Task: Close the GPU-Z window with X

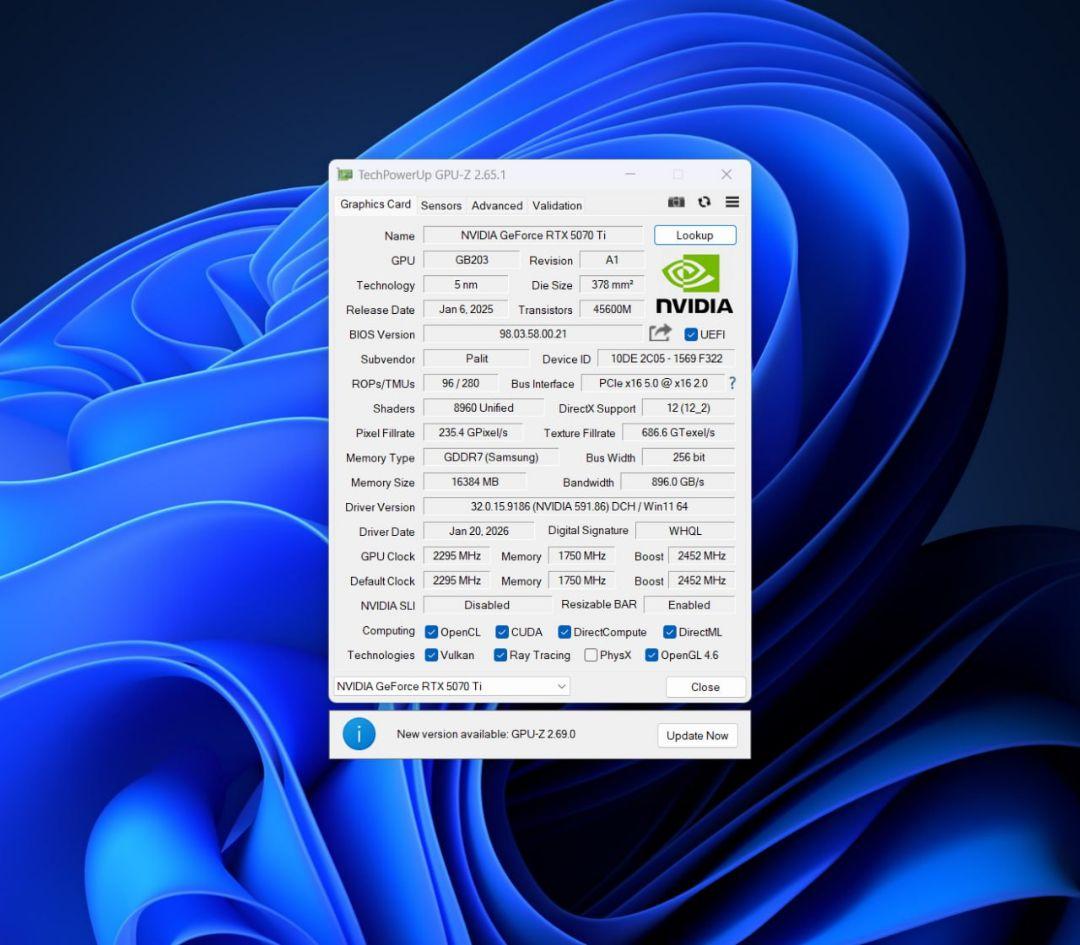Action: 726,174
